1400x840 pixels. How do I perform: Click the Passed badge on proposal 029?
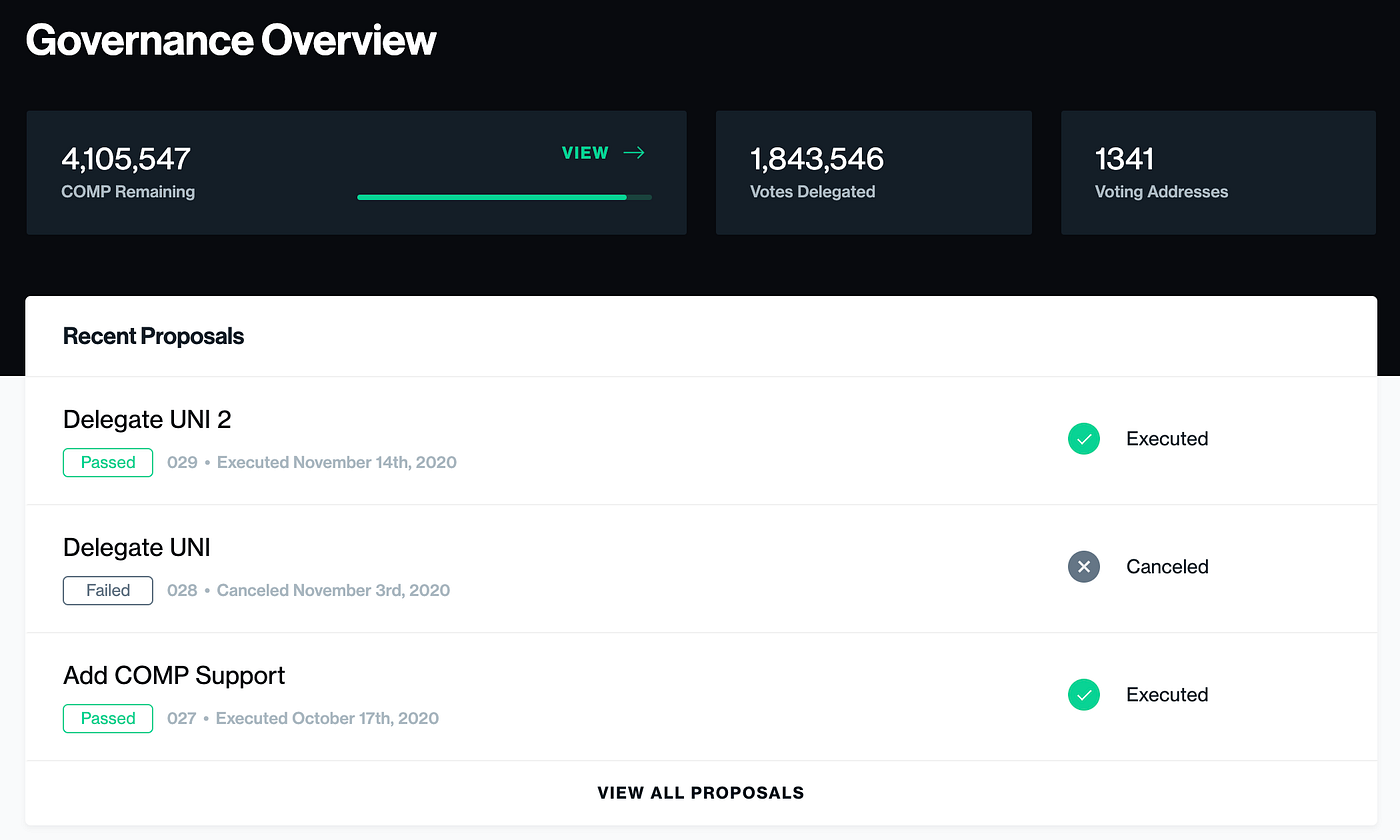108,462
